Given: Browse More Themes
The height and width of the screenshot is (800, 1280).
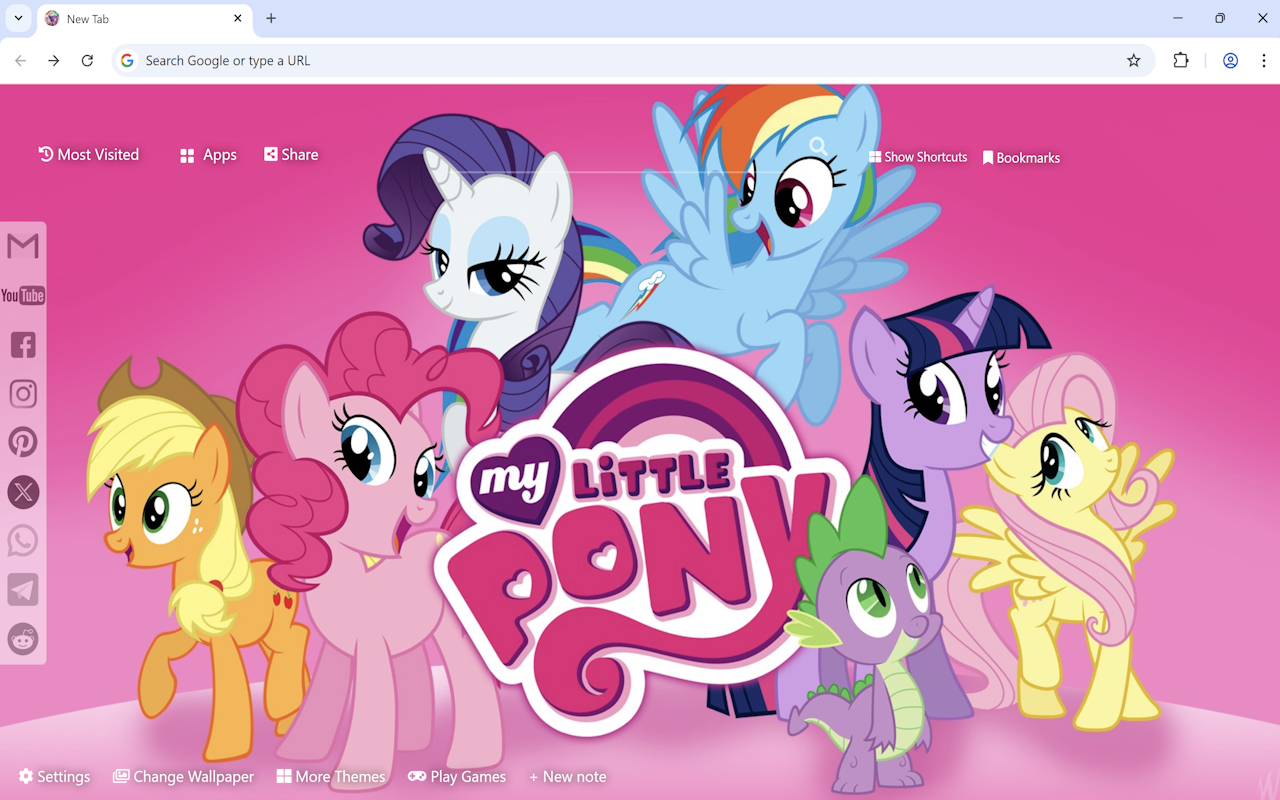Looking at the screenshot, I should (331, 776).
